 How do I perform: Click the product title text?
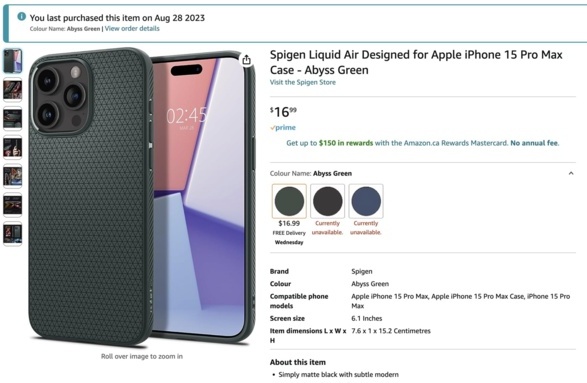pos(416,62)
